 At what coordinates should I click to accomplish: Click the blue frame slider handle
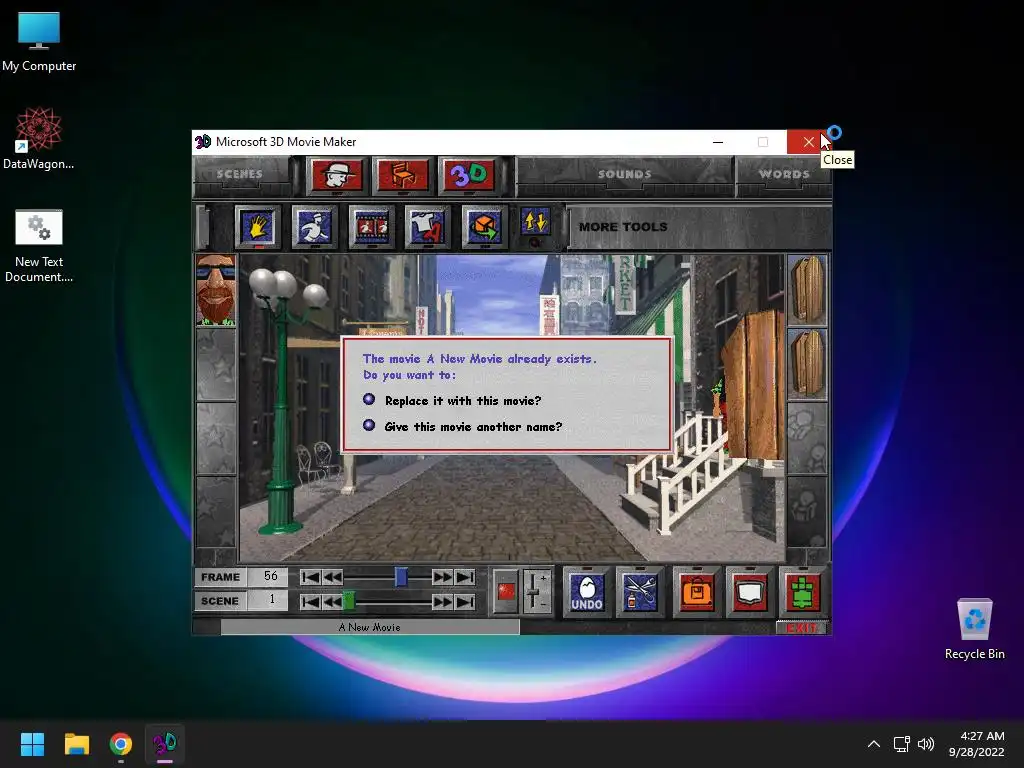(x=401, y=577)
